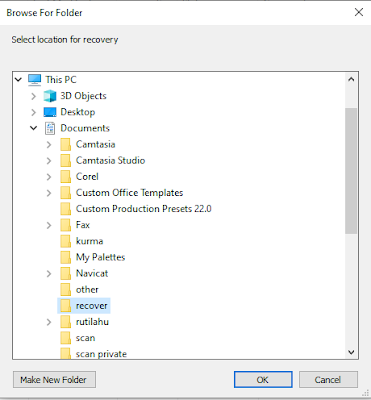Cancel the folder browse dialog

click(x=328, y=380)
